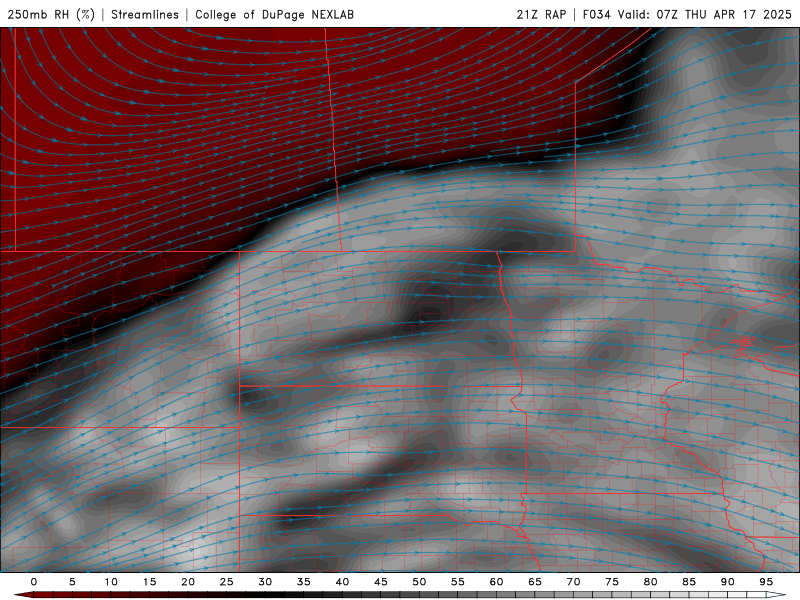Select the "40" color scale label
Image resolution: width=800 pixels, height=600 pixels.
tap(342, 582)
